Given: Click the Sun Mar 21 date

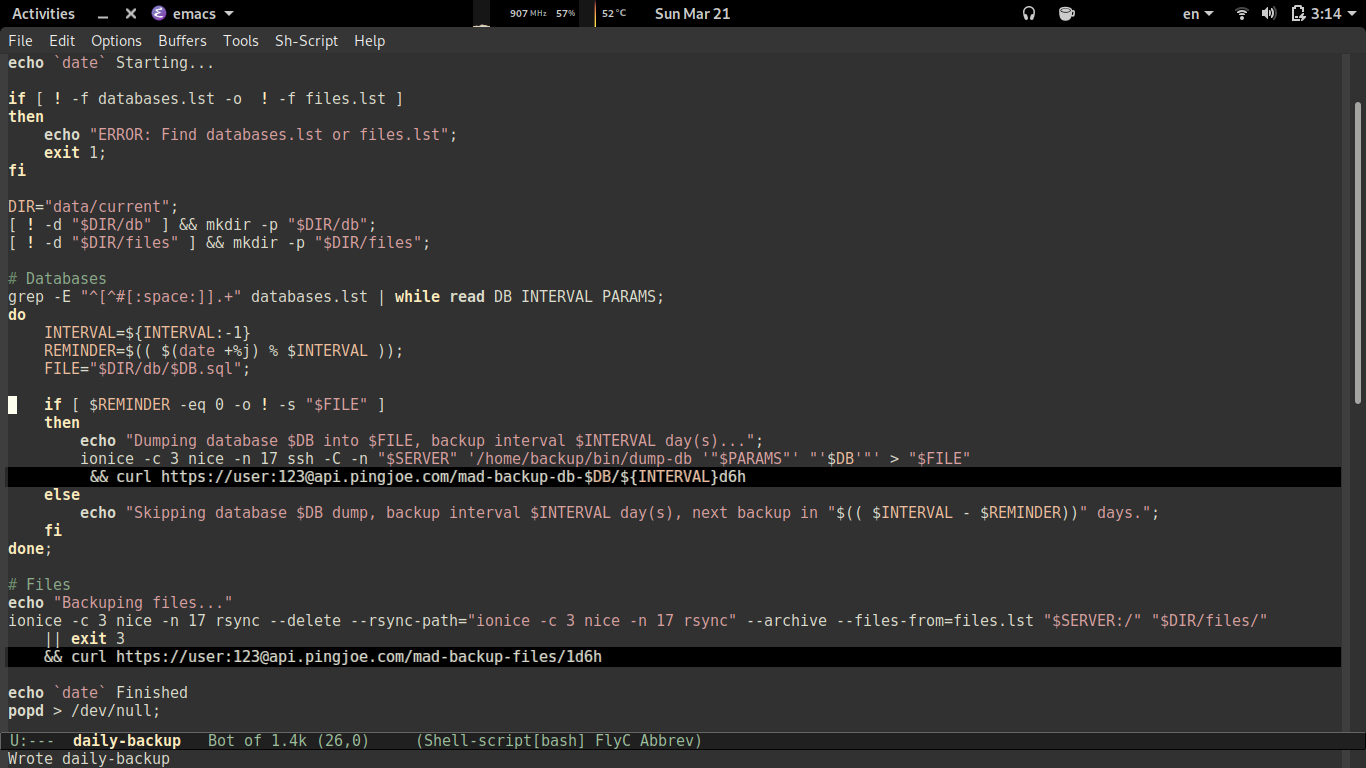Looking at the screenshot, I should [692, 14].
